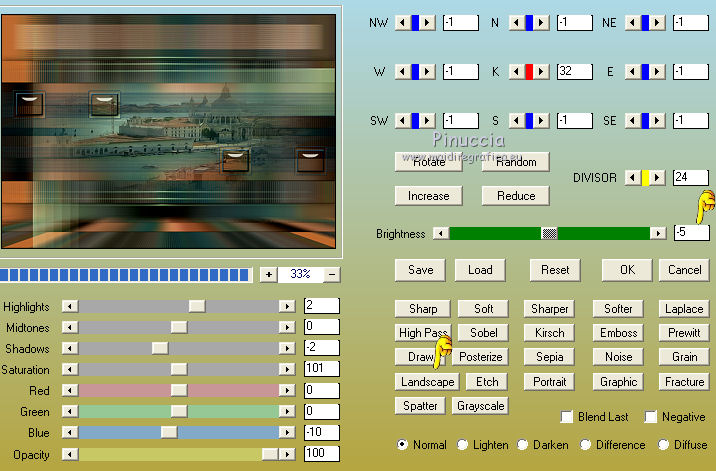Decrease the SE value with left arrow
The height and width of the screenshot is (471, 716).
[632, 121]
